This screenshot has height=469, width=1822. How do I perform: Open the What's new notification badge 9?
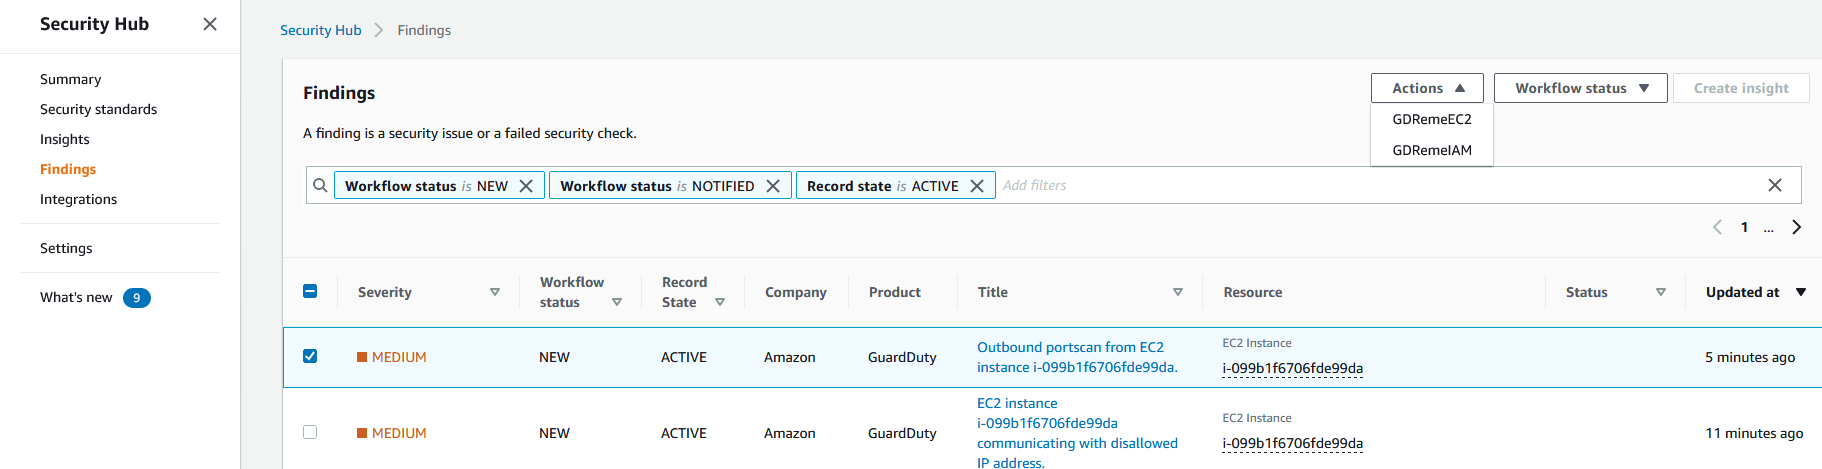click(x=137, y=298)
